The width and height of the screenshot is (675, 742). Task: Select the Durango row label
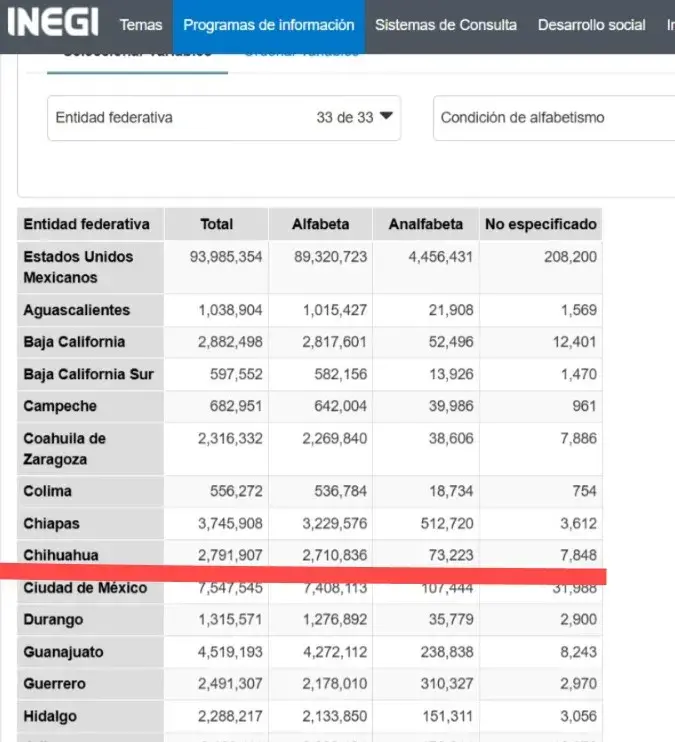pyautogui.click(x=53, y=619)
